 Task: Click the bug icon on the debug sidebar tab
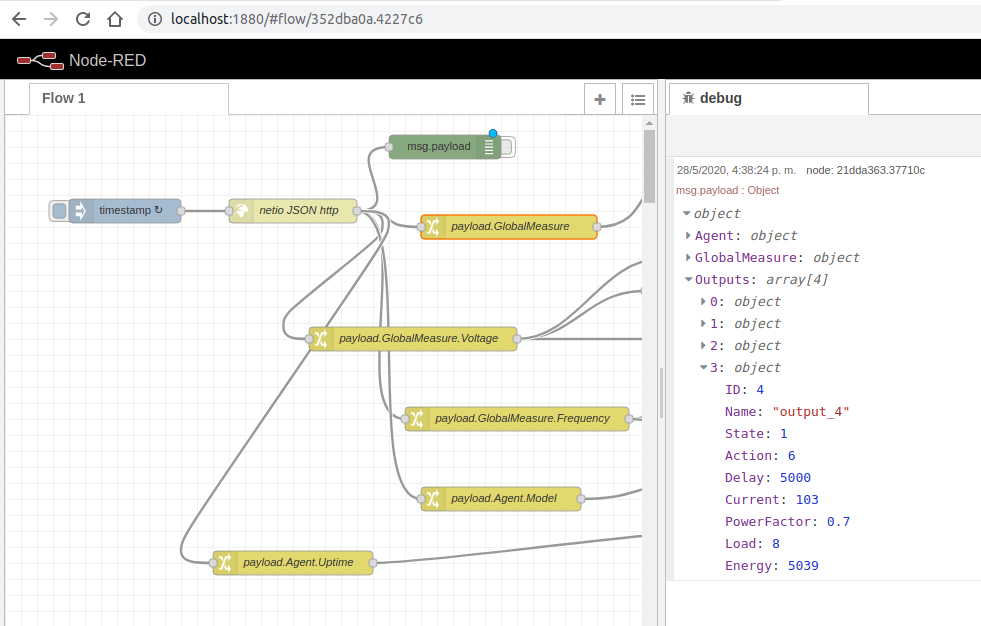690,98
